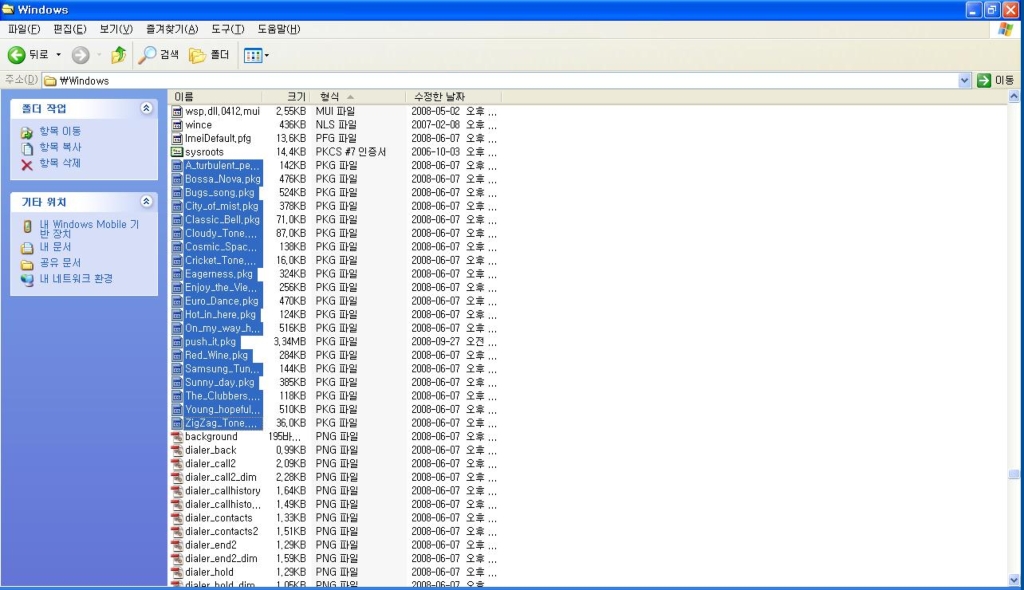1024x590 pixels.
Task: Click the Sunny_day.pkg file icon
Action: point(177,382)
